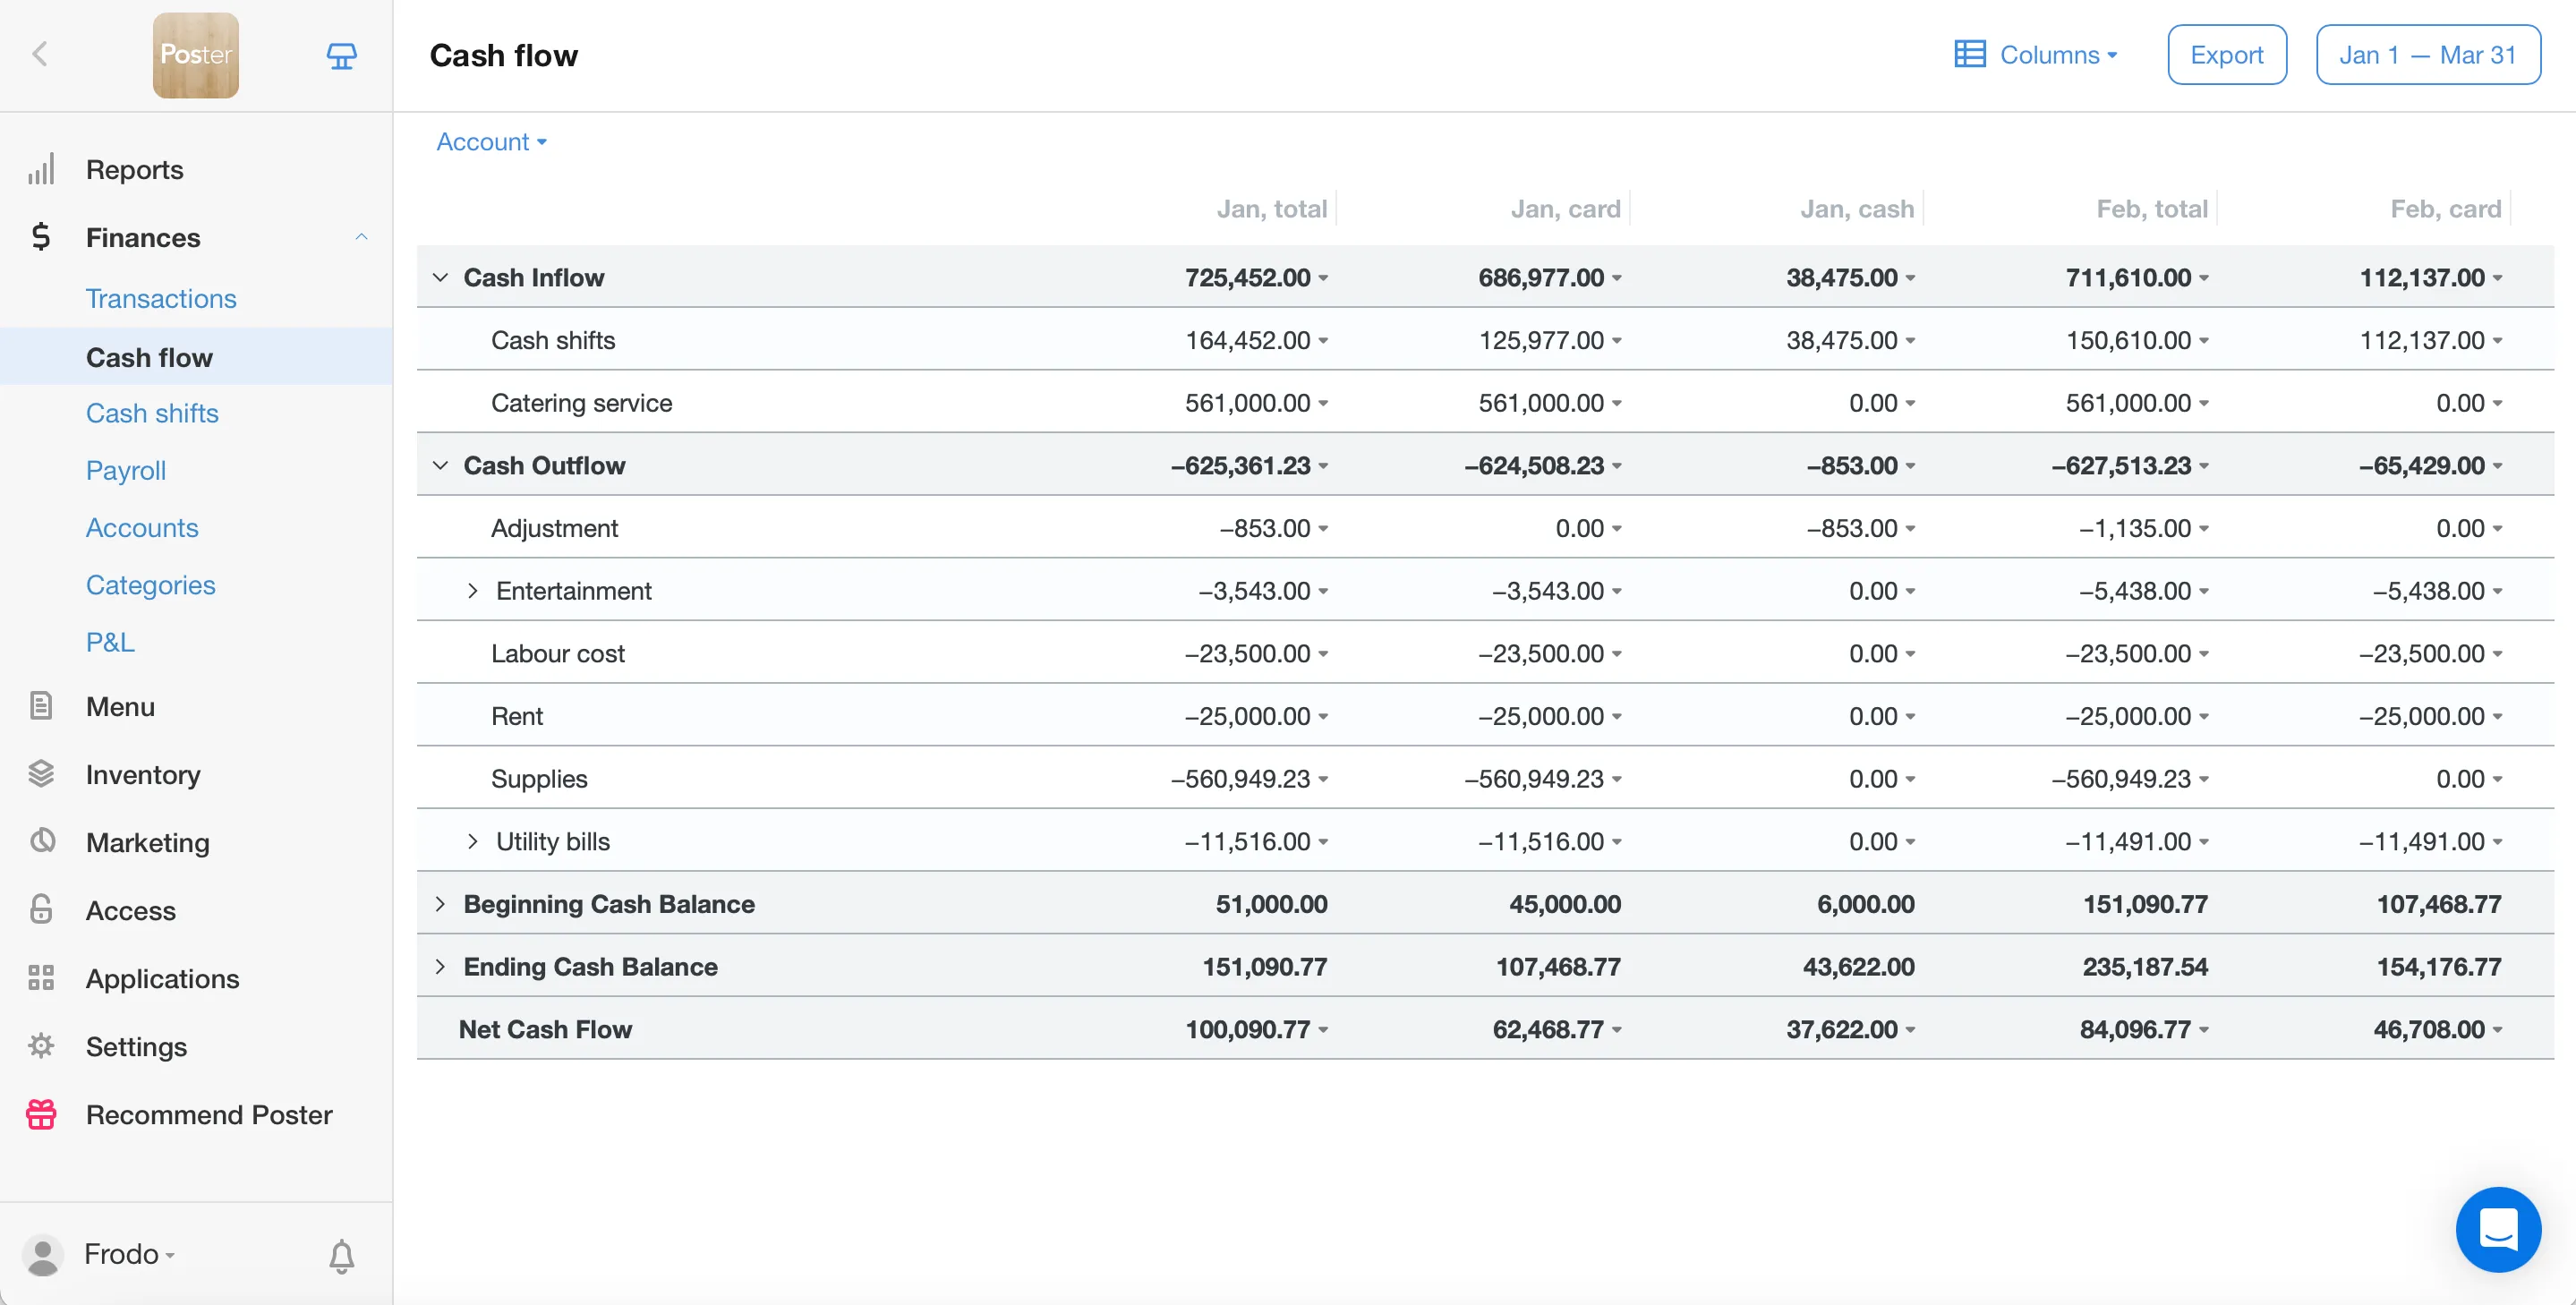The width and height of the screenshot is (2576, 1305).
Task: Open the Jan 1 — Mar 31 date range
Action: (2427, 55)
